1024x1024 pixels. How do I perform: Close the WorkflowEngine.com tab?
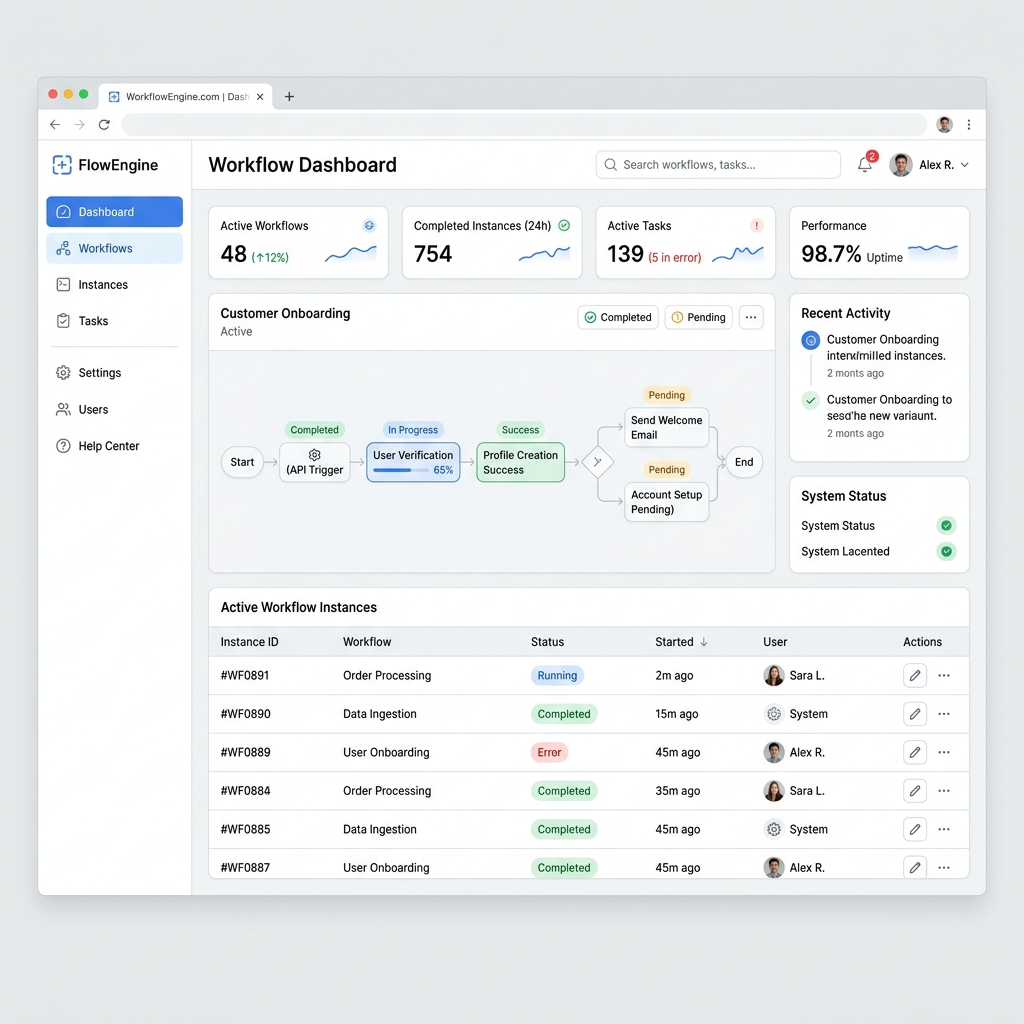[x=260, y=97]
